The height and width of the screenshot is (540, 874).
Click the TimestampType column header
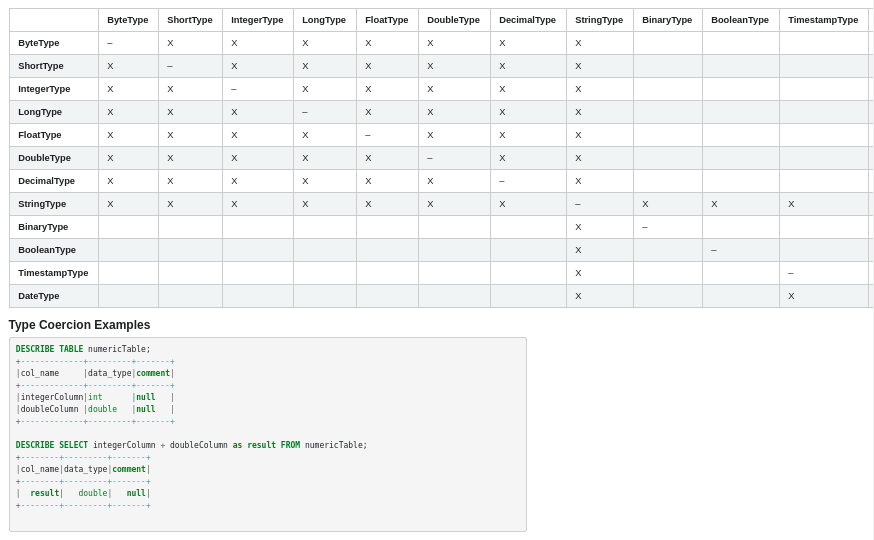pos(823,20)
